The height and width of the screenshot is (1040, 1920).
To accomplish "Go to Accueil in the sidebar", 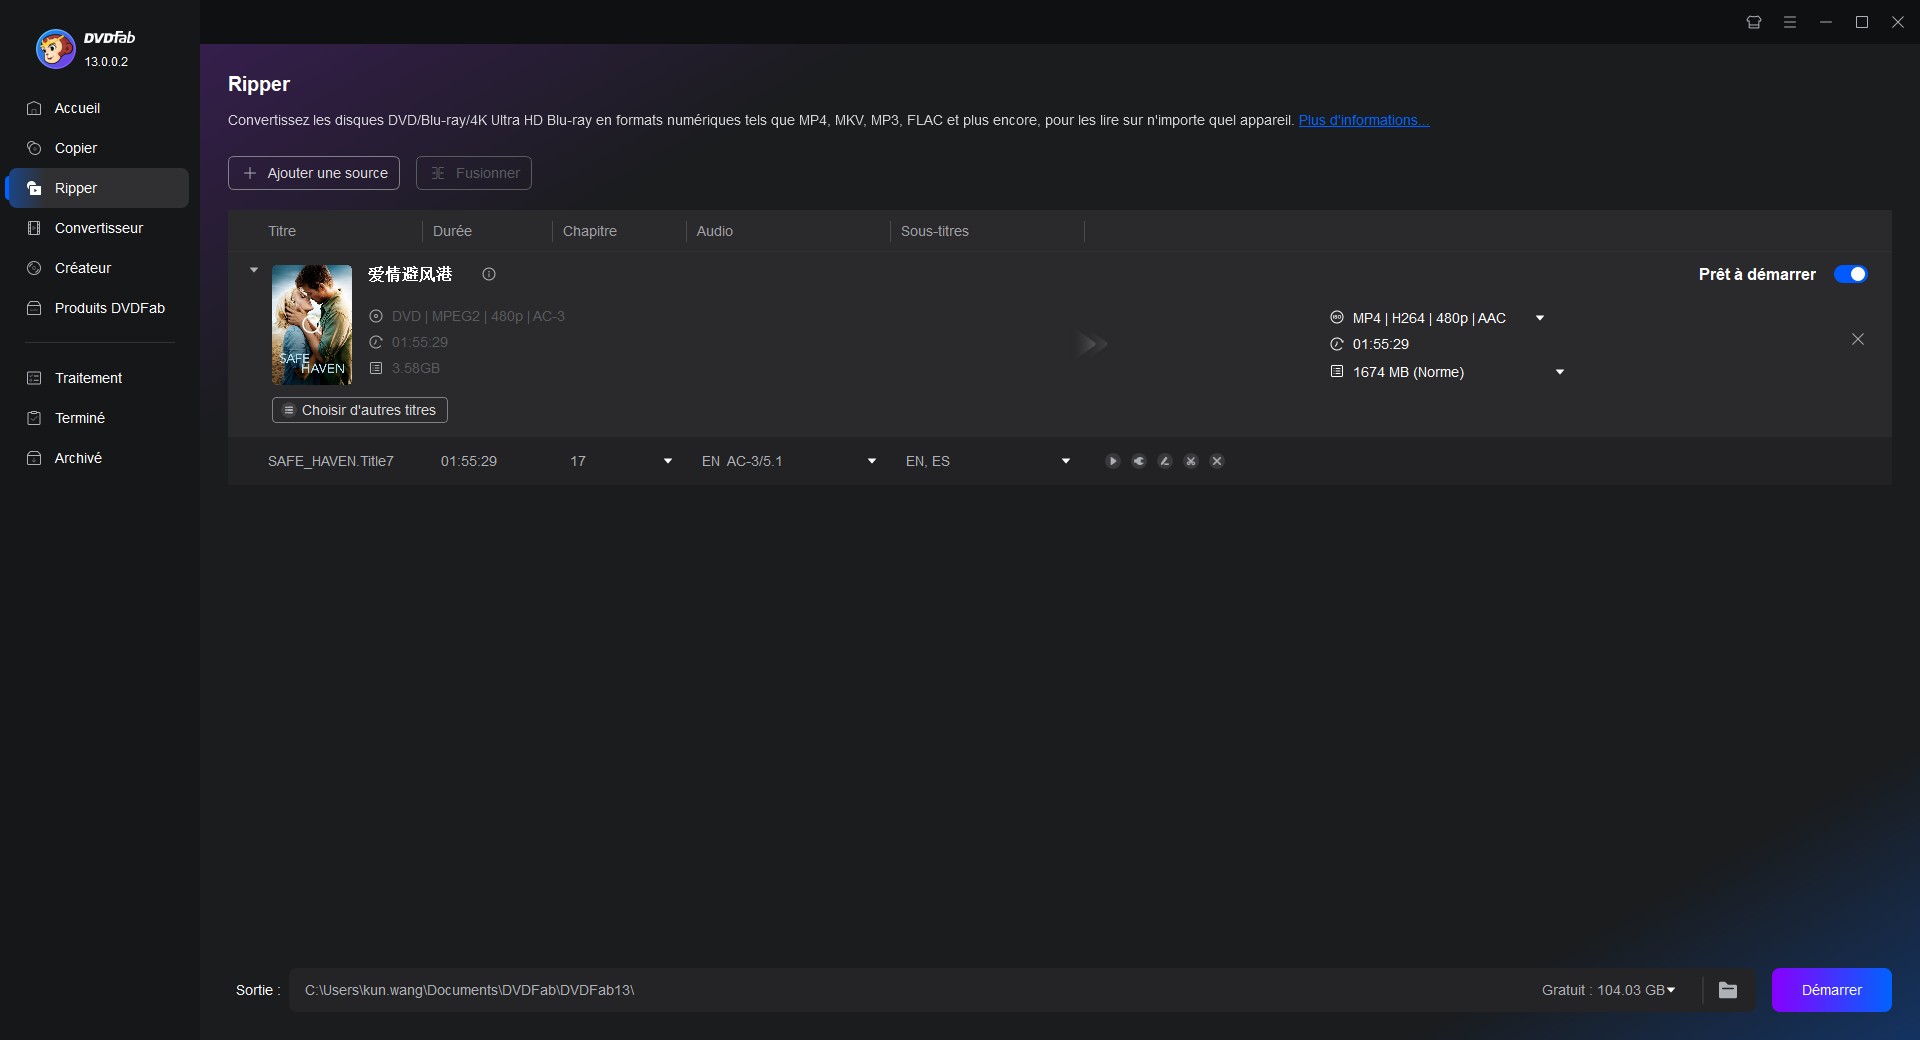I will [x=97, y=108].
